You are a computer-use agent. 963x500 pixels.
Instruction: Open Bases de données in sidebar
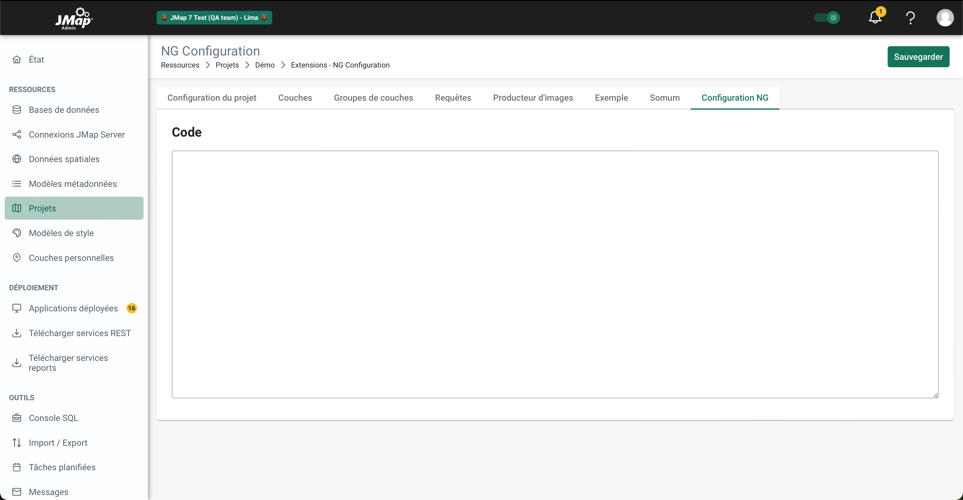click(63, 110)
